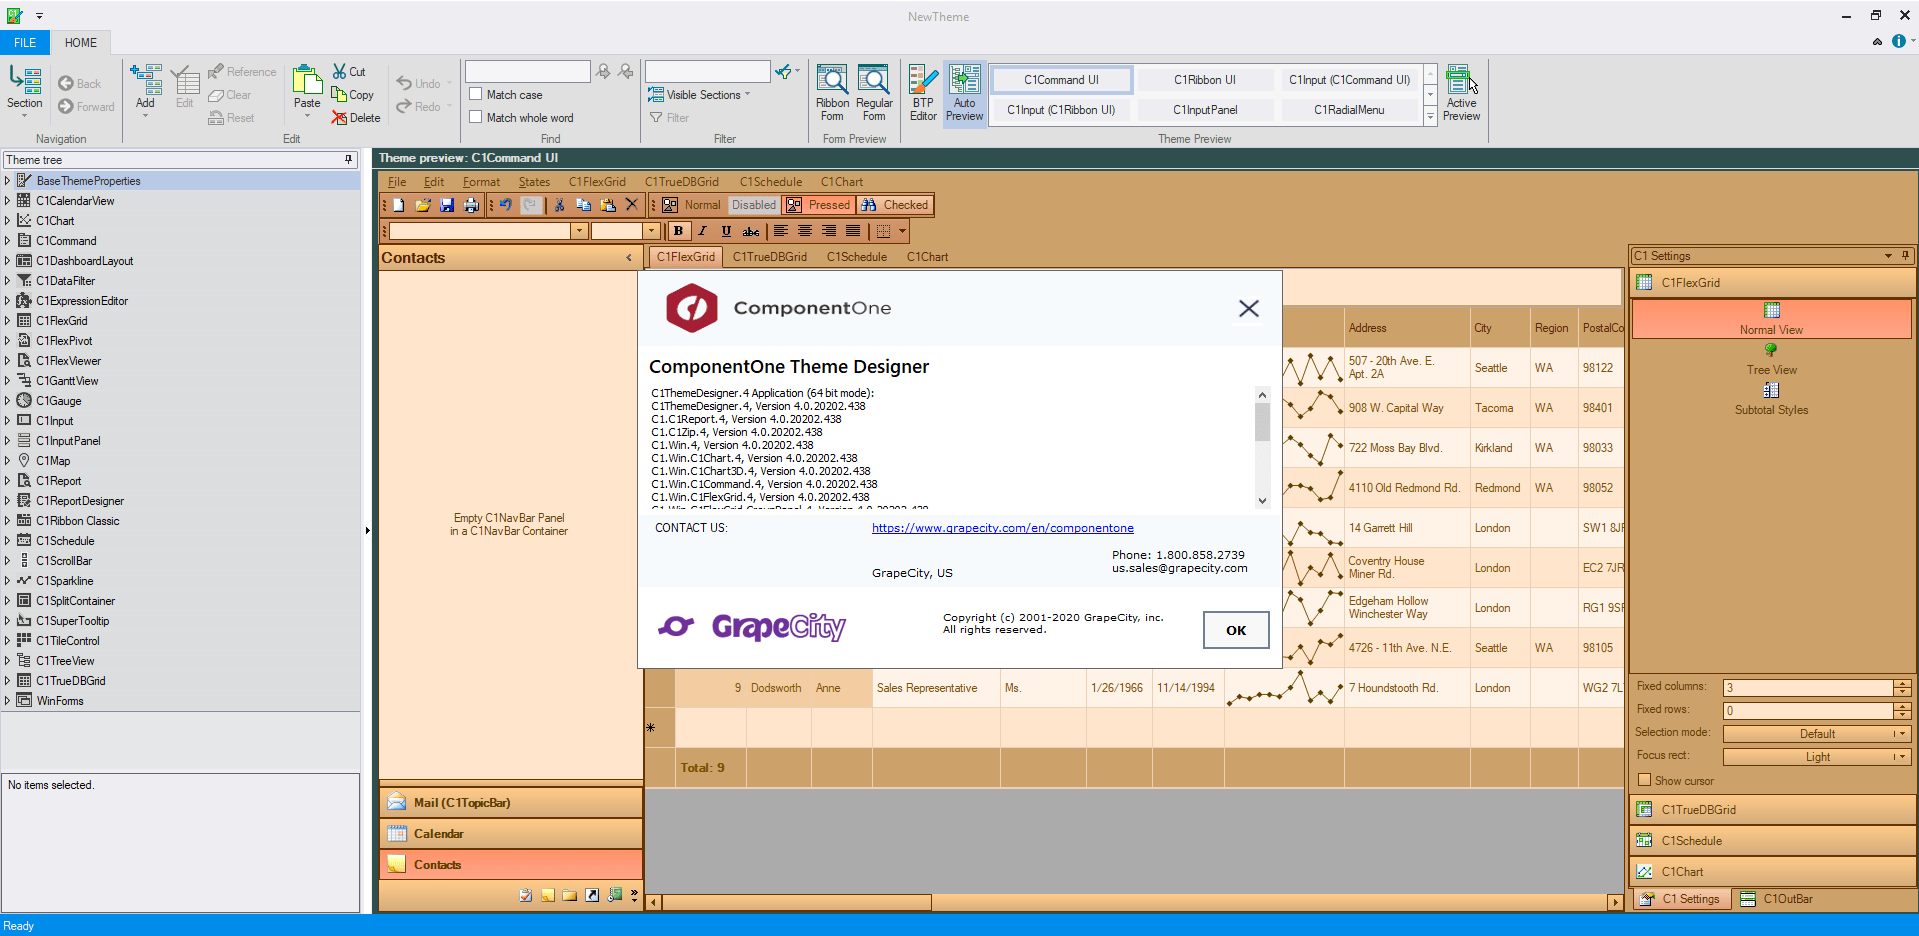
Task: Switch to the C1OutBar bottom tab
Action: pyautogui.click(x=1777, y=899)
